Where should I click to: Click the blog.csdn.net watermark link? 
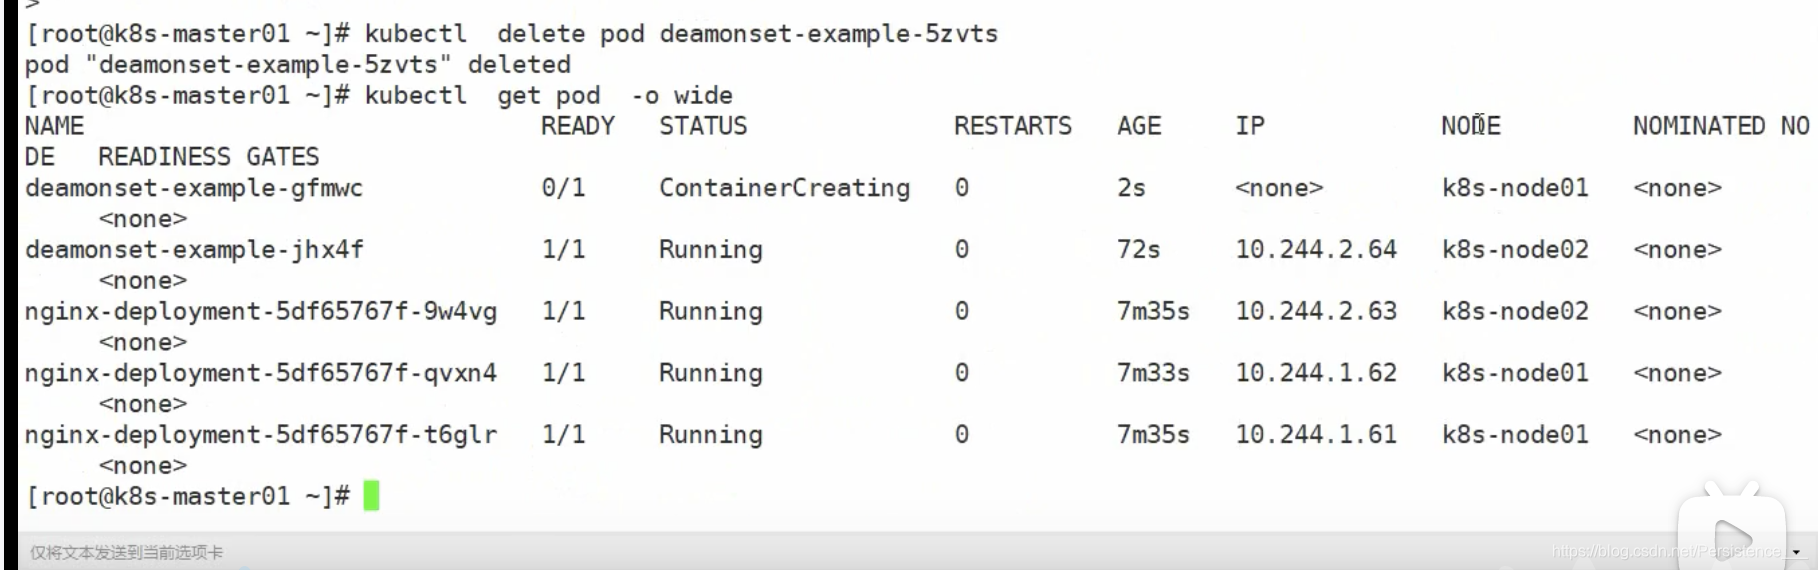[1667, 551]
